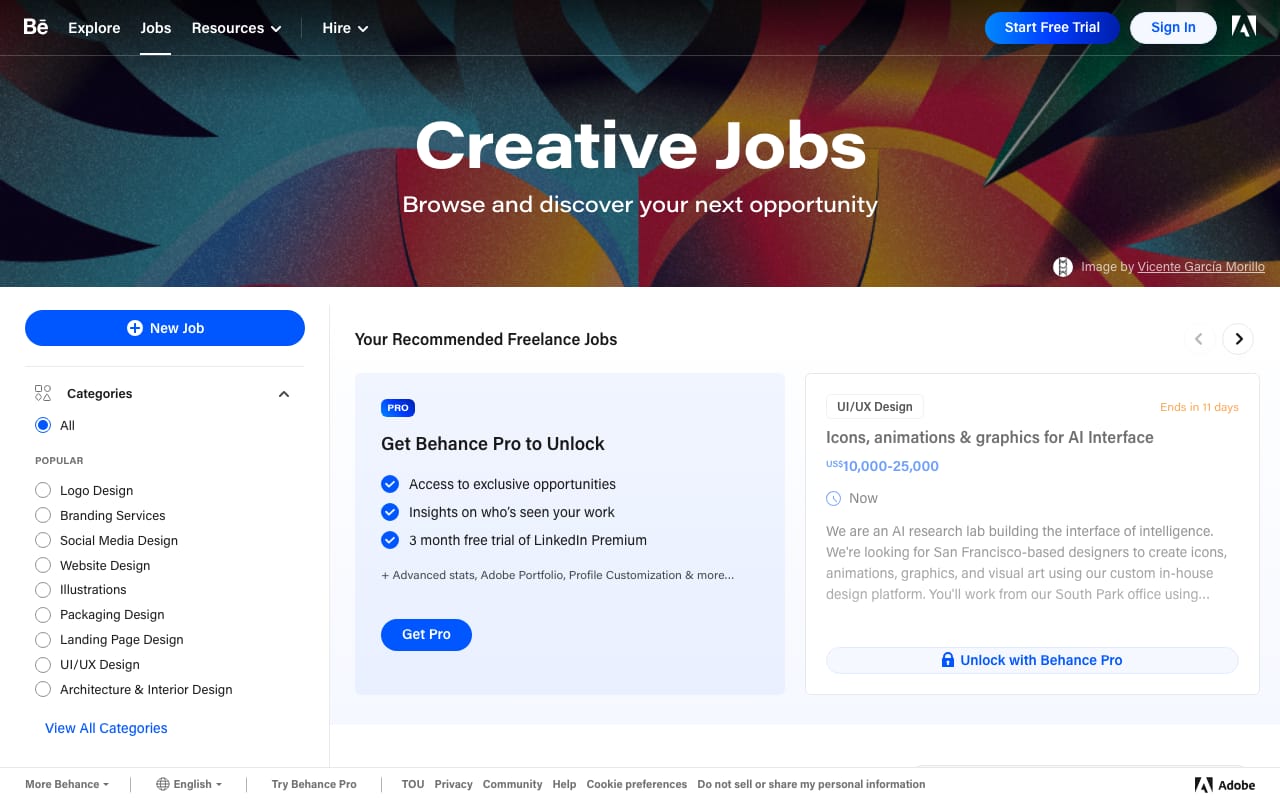Collapse the Categories section
The width and height of the screenshot is (1280, 800).
click(284, 394)
